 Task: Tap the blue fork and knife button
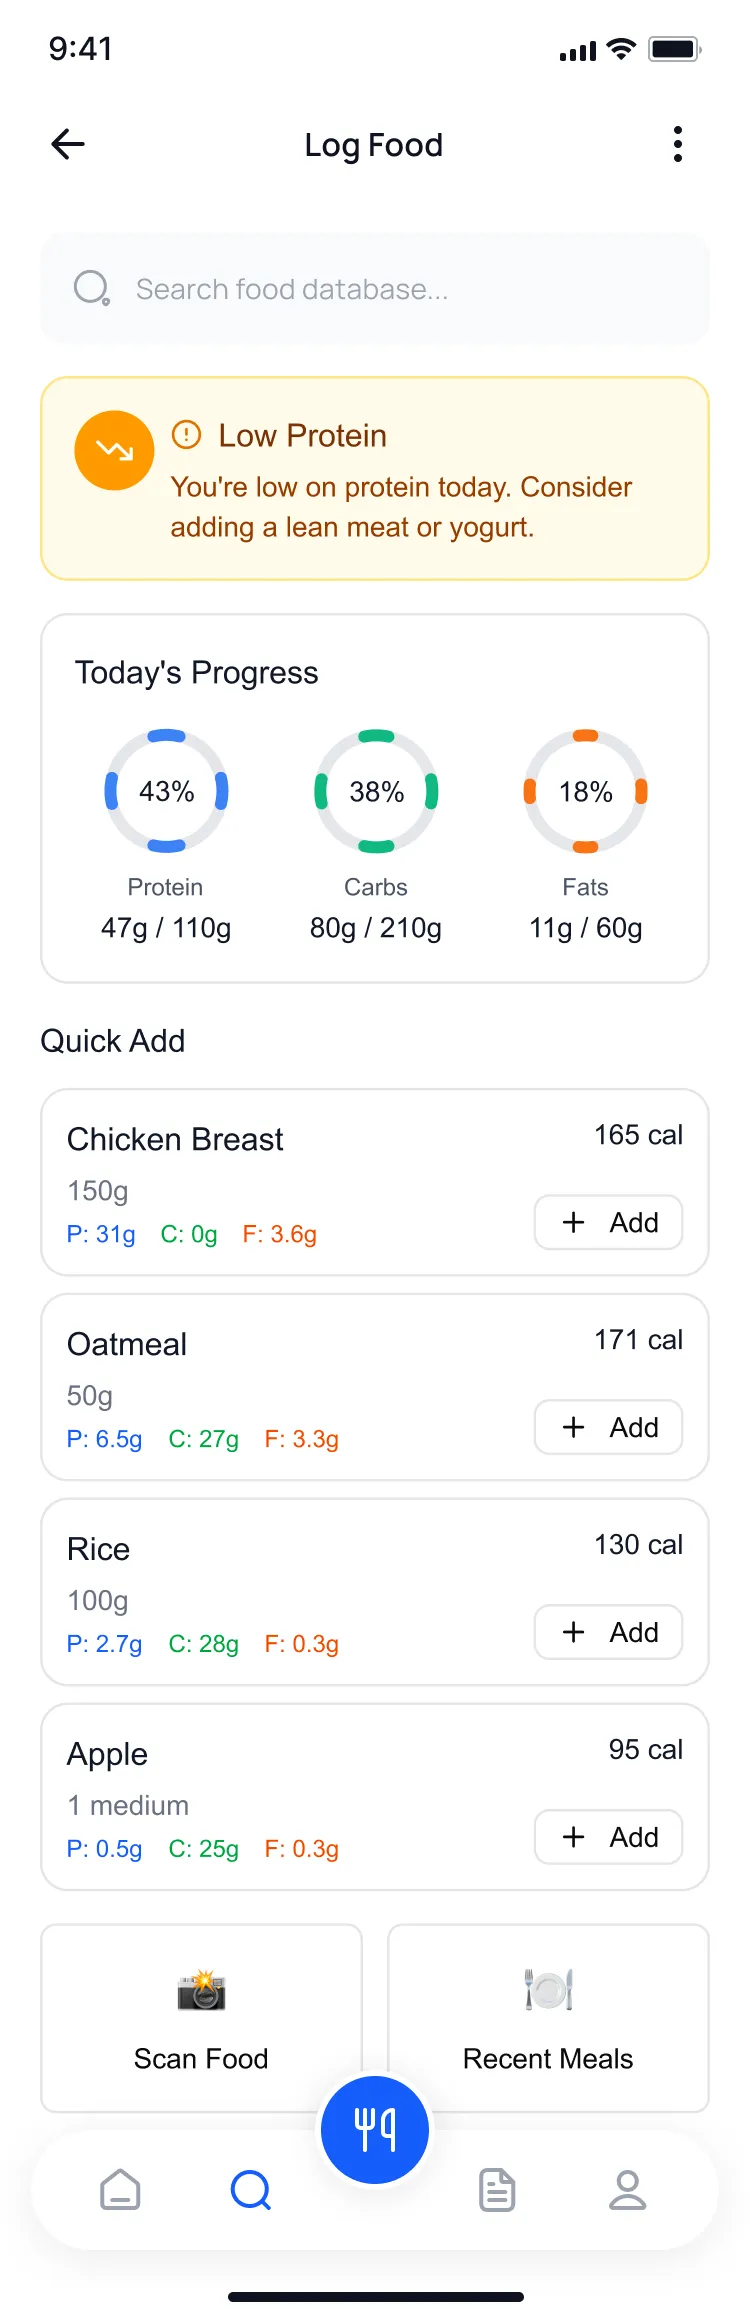[x=375, y=2130]
